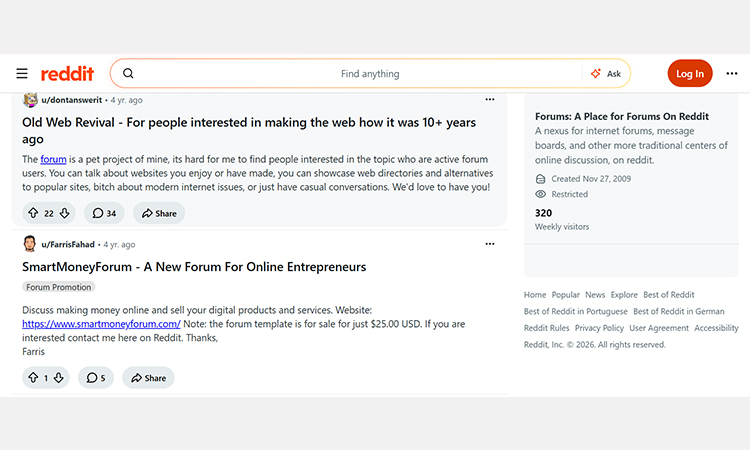Open the Reddit Rules footer link
The width and height of the screenshot is (750, 450).
click(x=547, y=328)
